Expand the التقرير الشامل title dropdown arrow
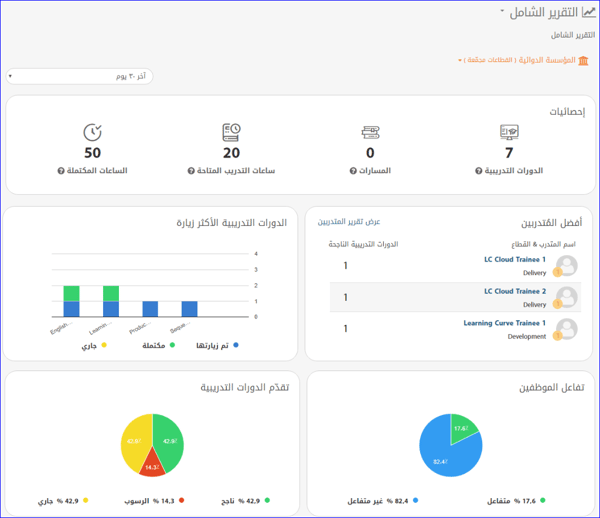 tap(502, 11)
